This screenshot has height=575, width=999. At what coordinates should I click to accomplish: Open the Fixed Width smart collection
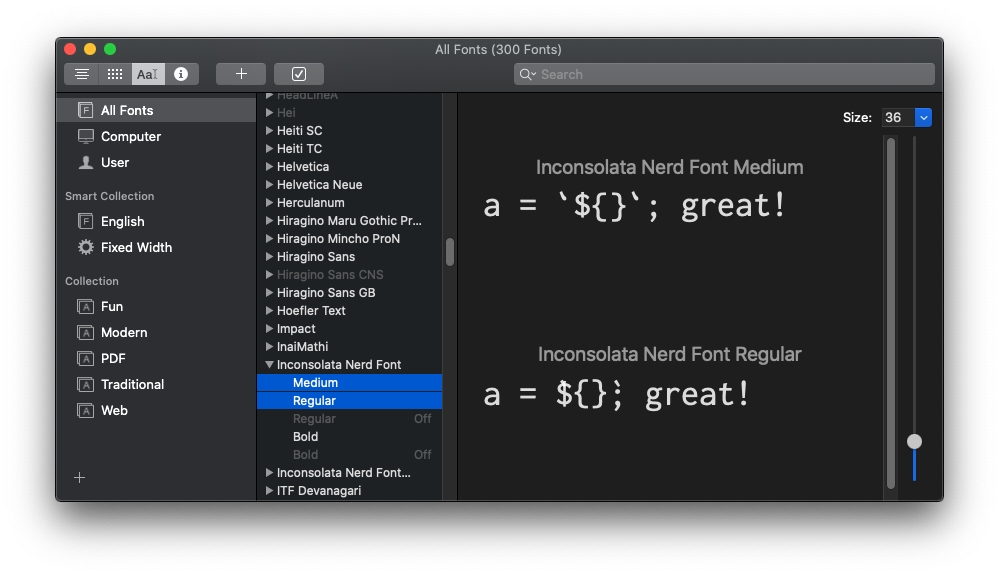(x=156, y=247)
